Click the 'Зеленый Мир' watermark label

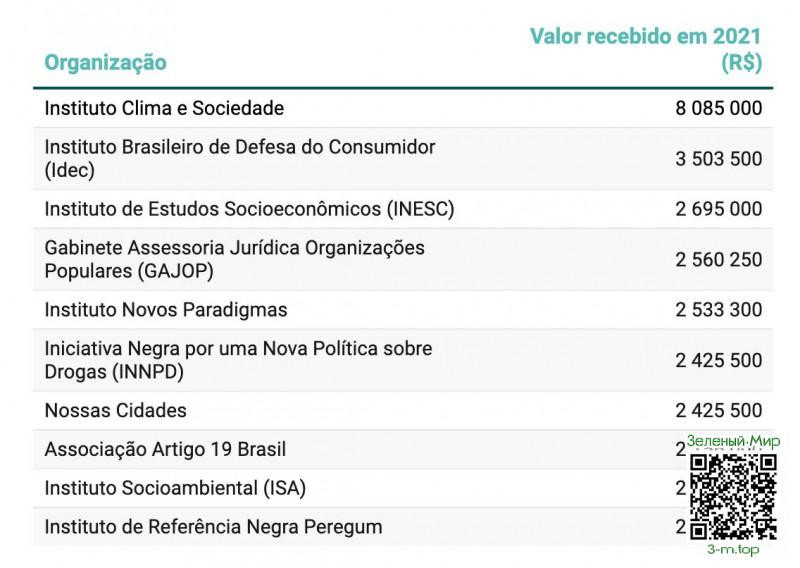click(x=733, y=441)
